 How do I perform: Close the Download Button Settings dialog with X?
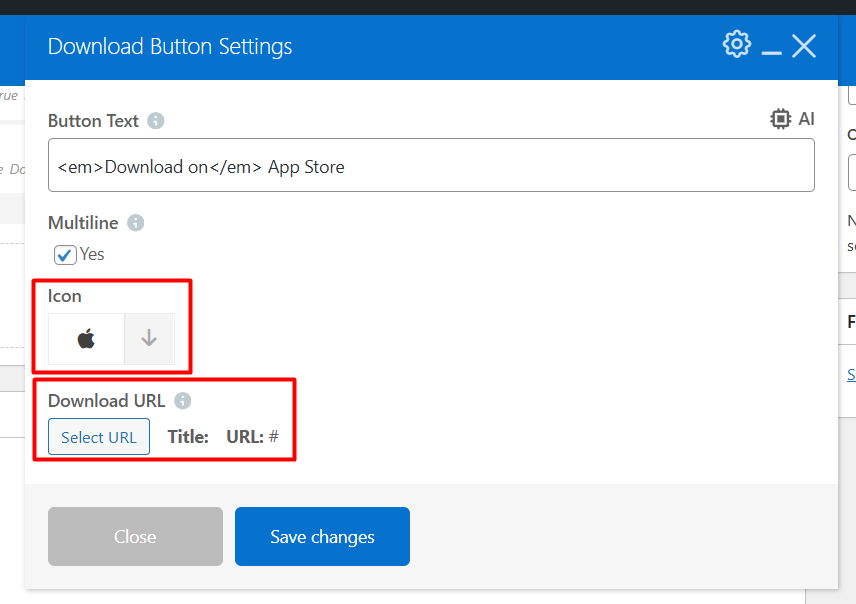pos(804,46)
